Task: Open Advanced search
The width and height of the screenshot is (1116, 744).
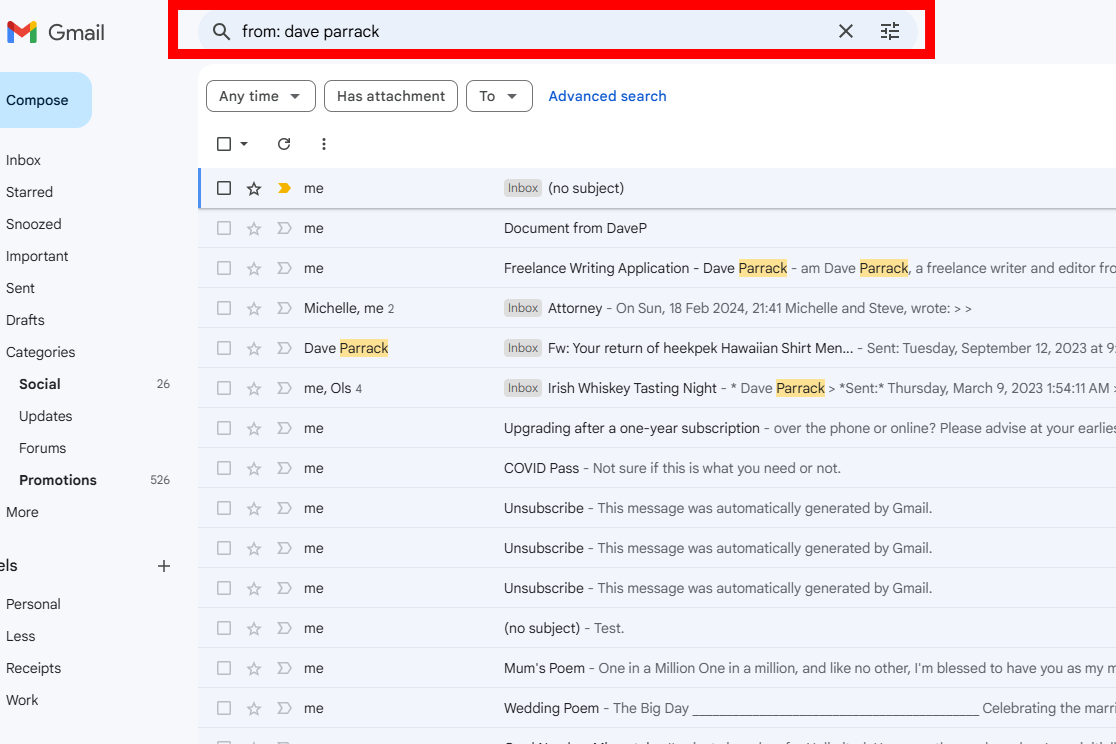Action: tap(607, 96)
